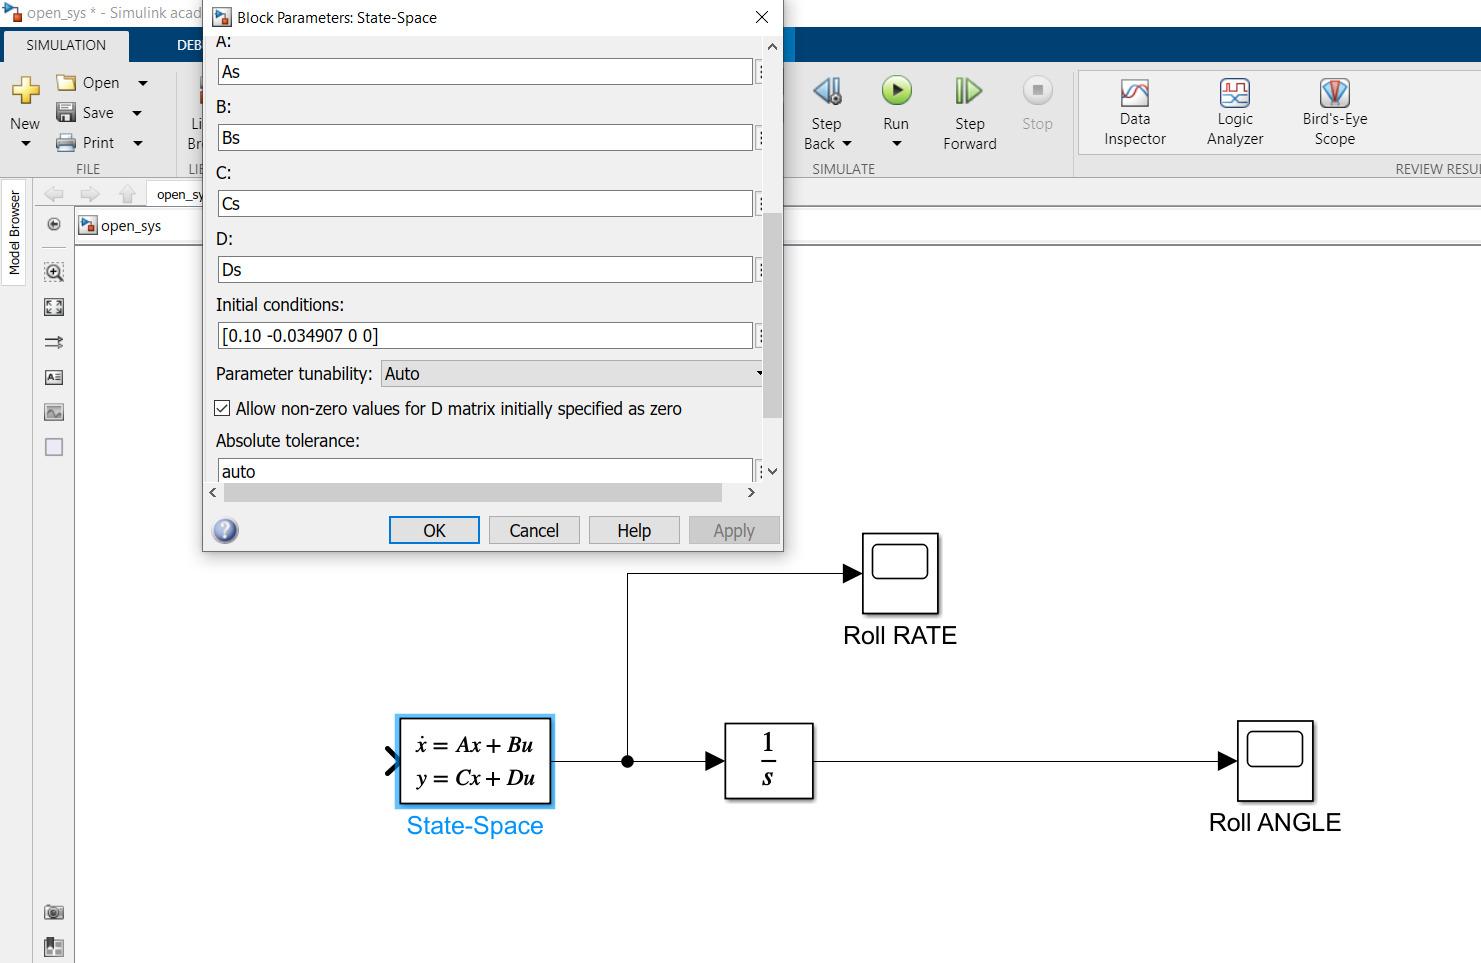The width and height of the screenshot is (1481, 963).
Task: Click inside the Initial conditions field
Action: point(485,336)
